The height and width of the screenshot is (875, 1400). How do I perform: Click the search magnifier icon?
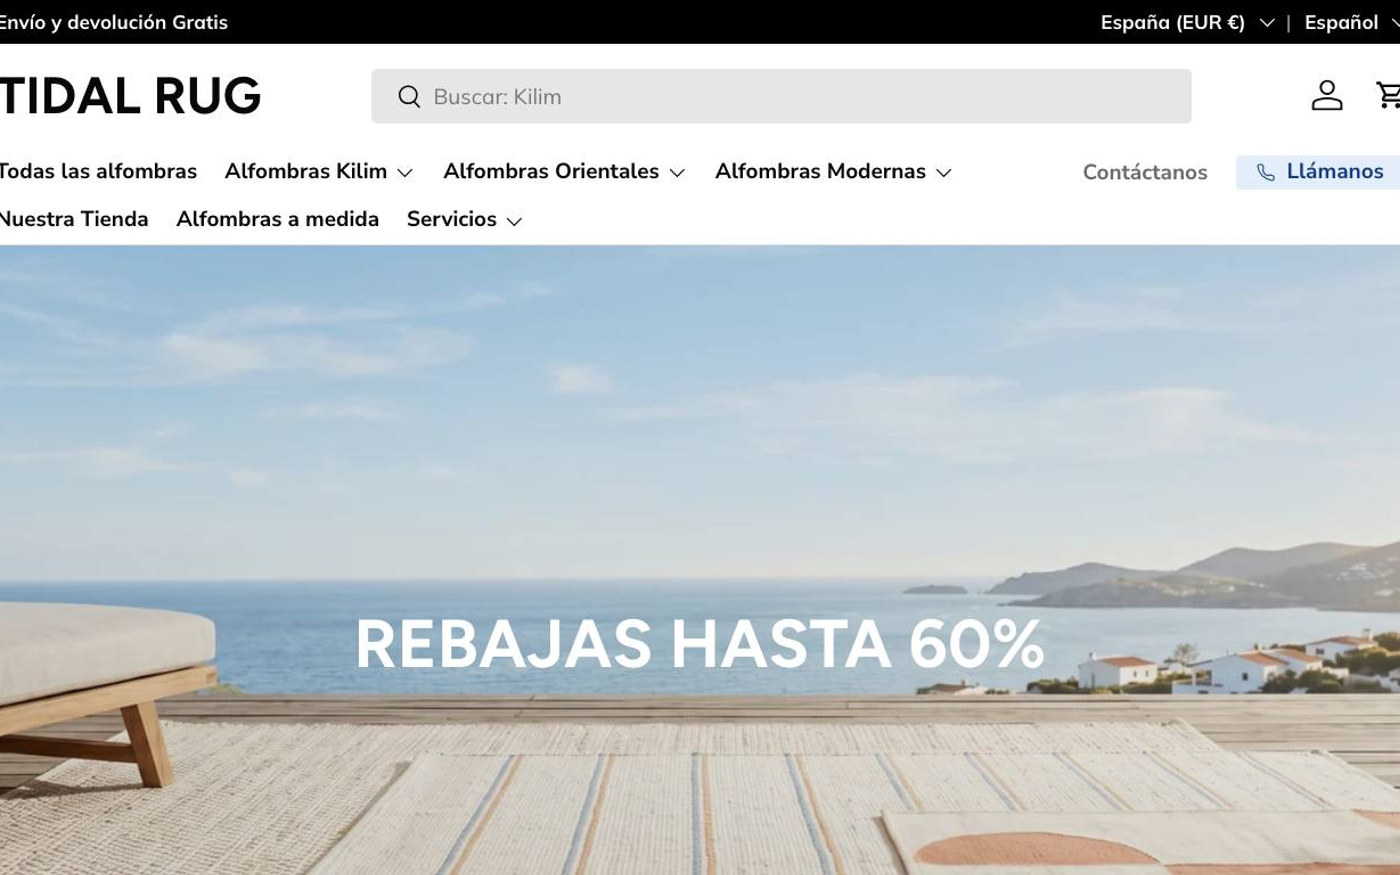[409, 96]
